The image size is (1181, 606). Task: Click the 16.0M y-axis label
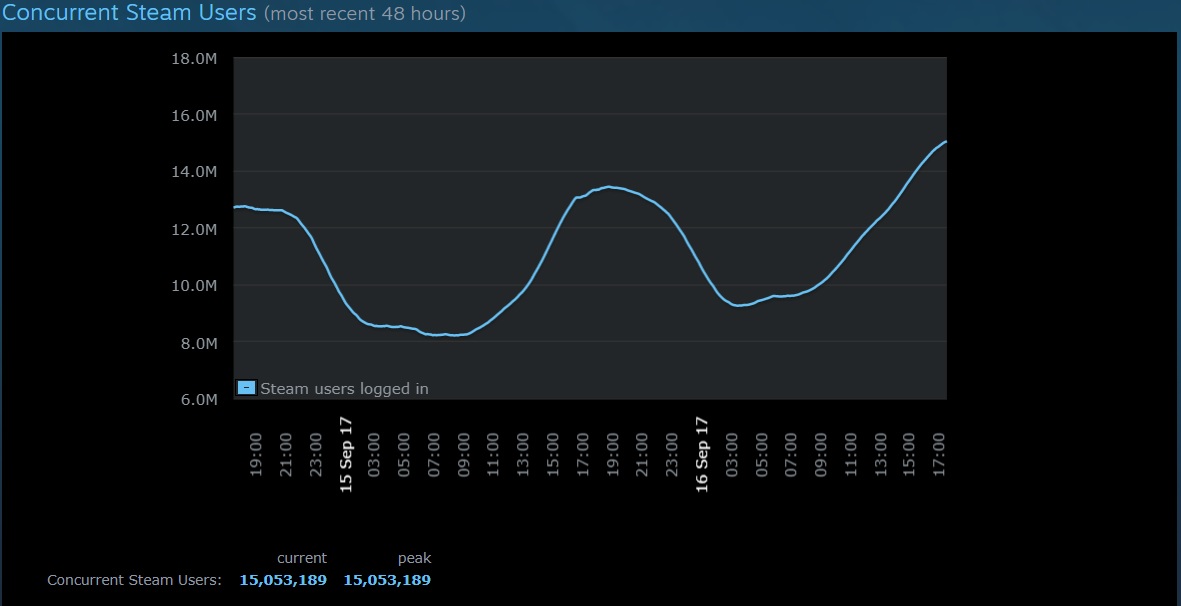tap(194, 116)
